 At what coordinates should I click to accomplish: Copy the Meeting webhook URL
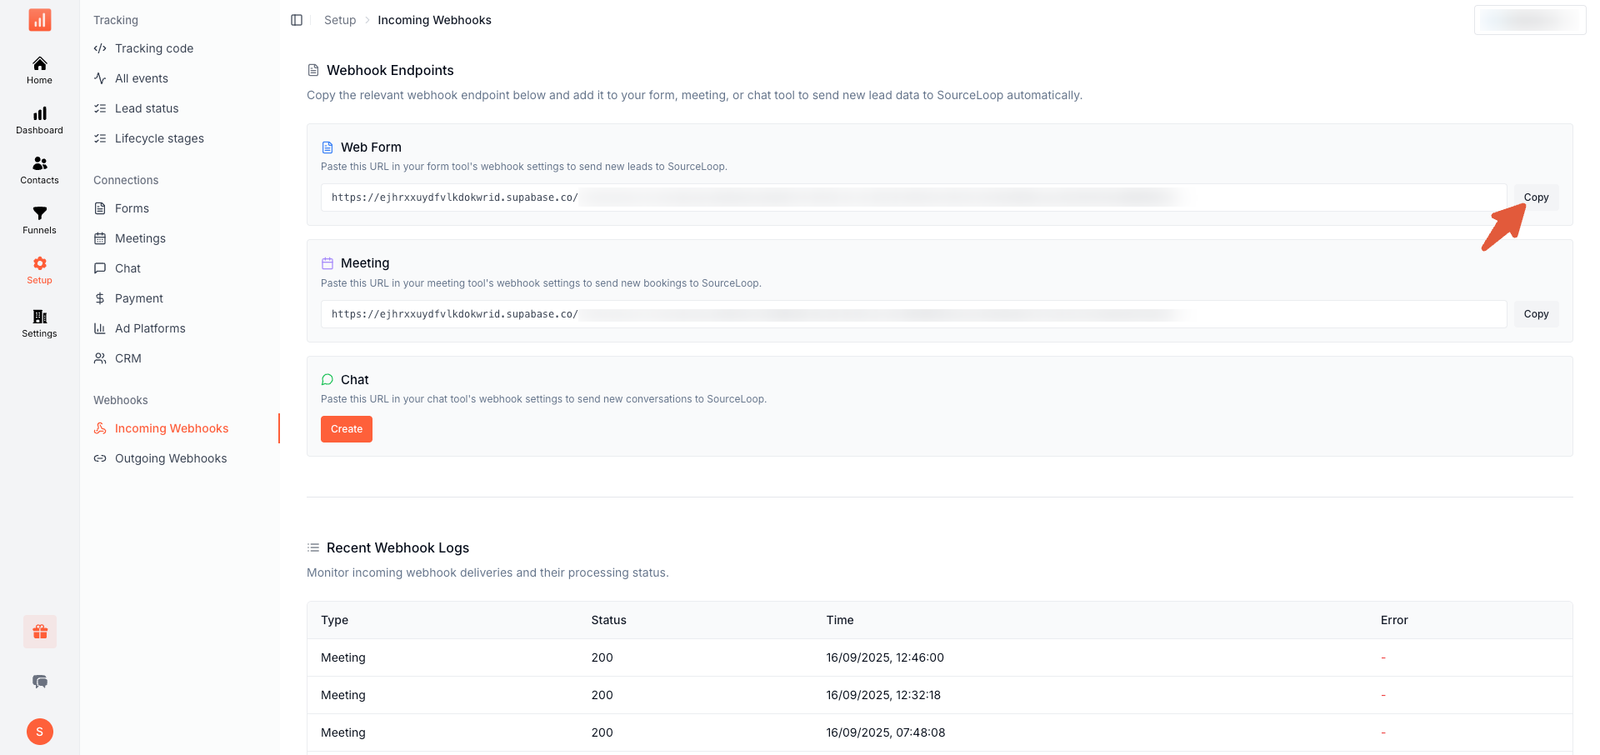tap(1536, 314)
